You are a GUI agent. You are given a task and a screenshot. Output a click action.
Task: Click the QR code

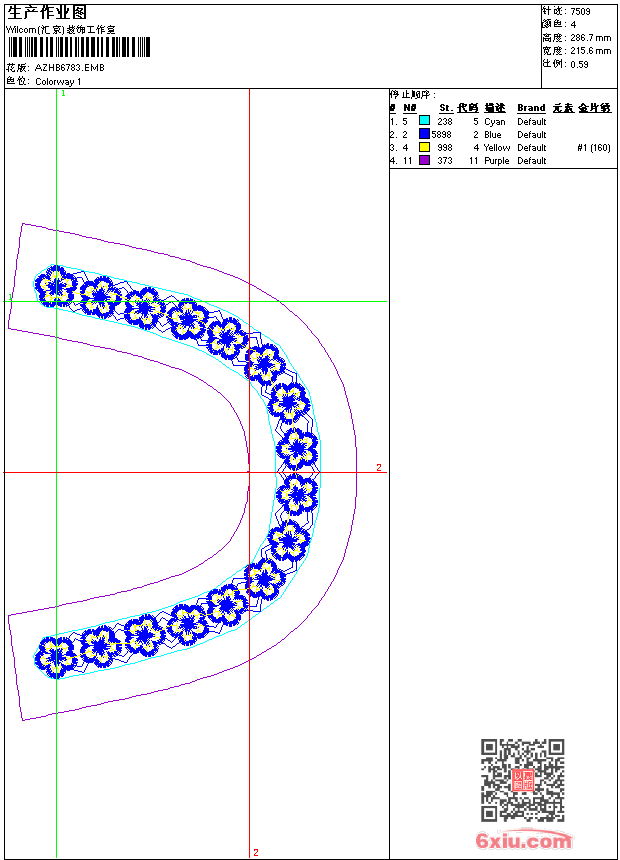pyautogui.click(x=522, y=780)
